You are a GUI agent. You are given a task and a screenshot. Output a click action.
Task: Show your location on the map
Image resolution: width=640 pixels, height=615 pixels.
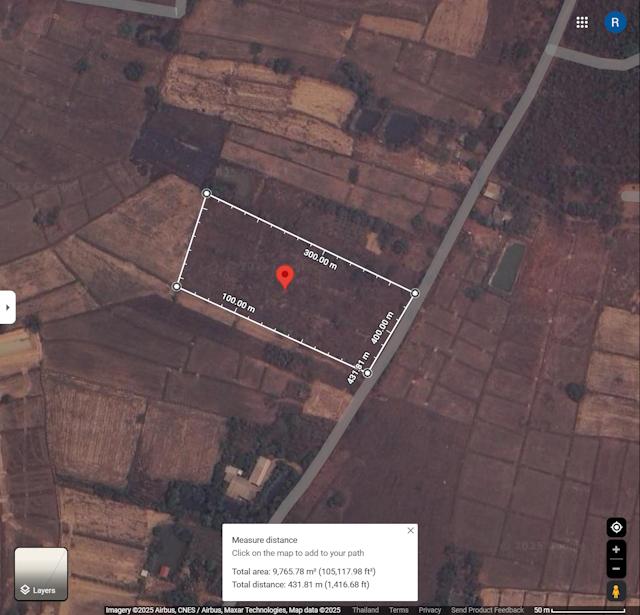(x=616, y=527)
